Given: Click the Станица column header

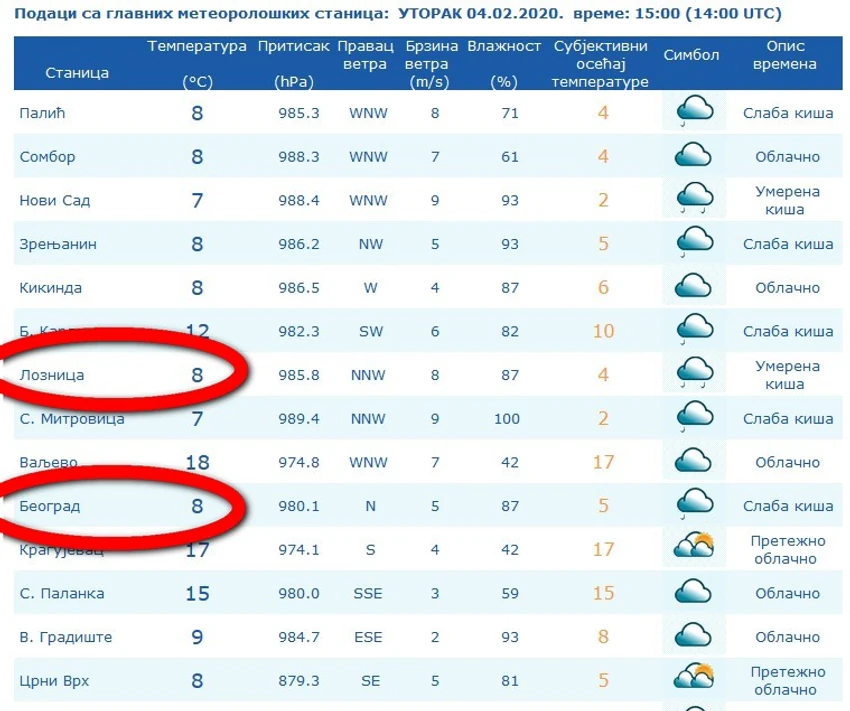Looking at the screenshot, I should coord(77,73).
